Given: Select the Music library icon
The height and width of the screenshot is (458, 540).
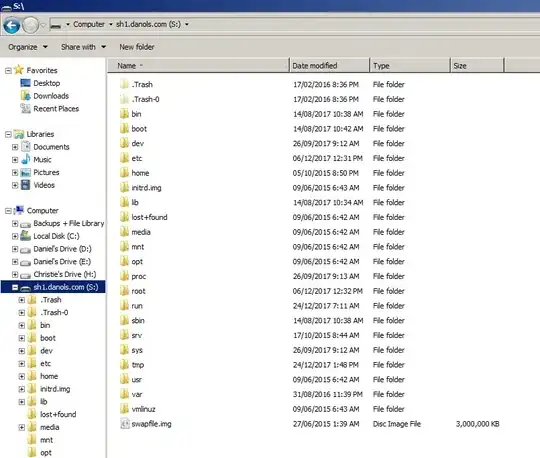Looking at the screenshot, I should pos(26,159).
